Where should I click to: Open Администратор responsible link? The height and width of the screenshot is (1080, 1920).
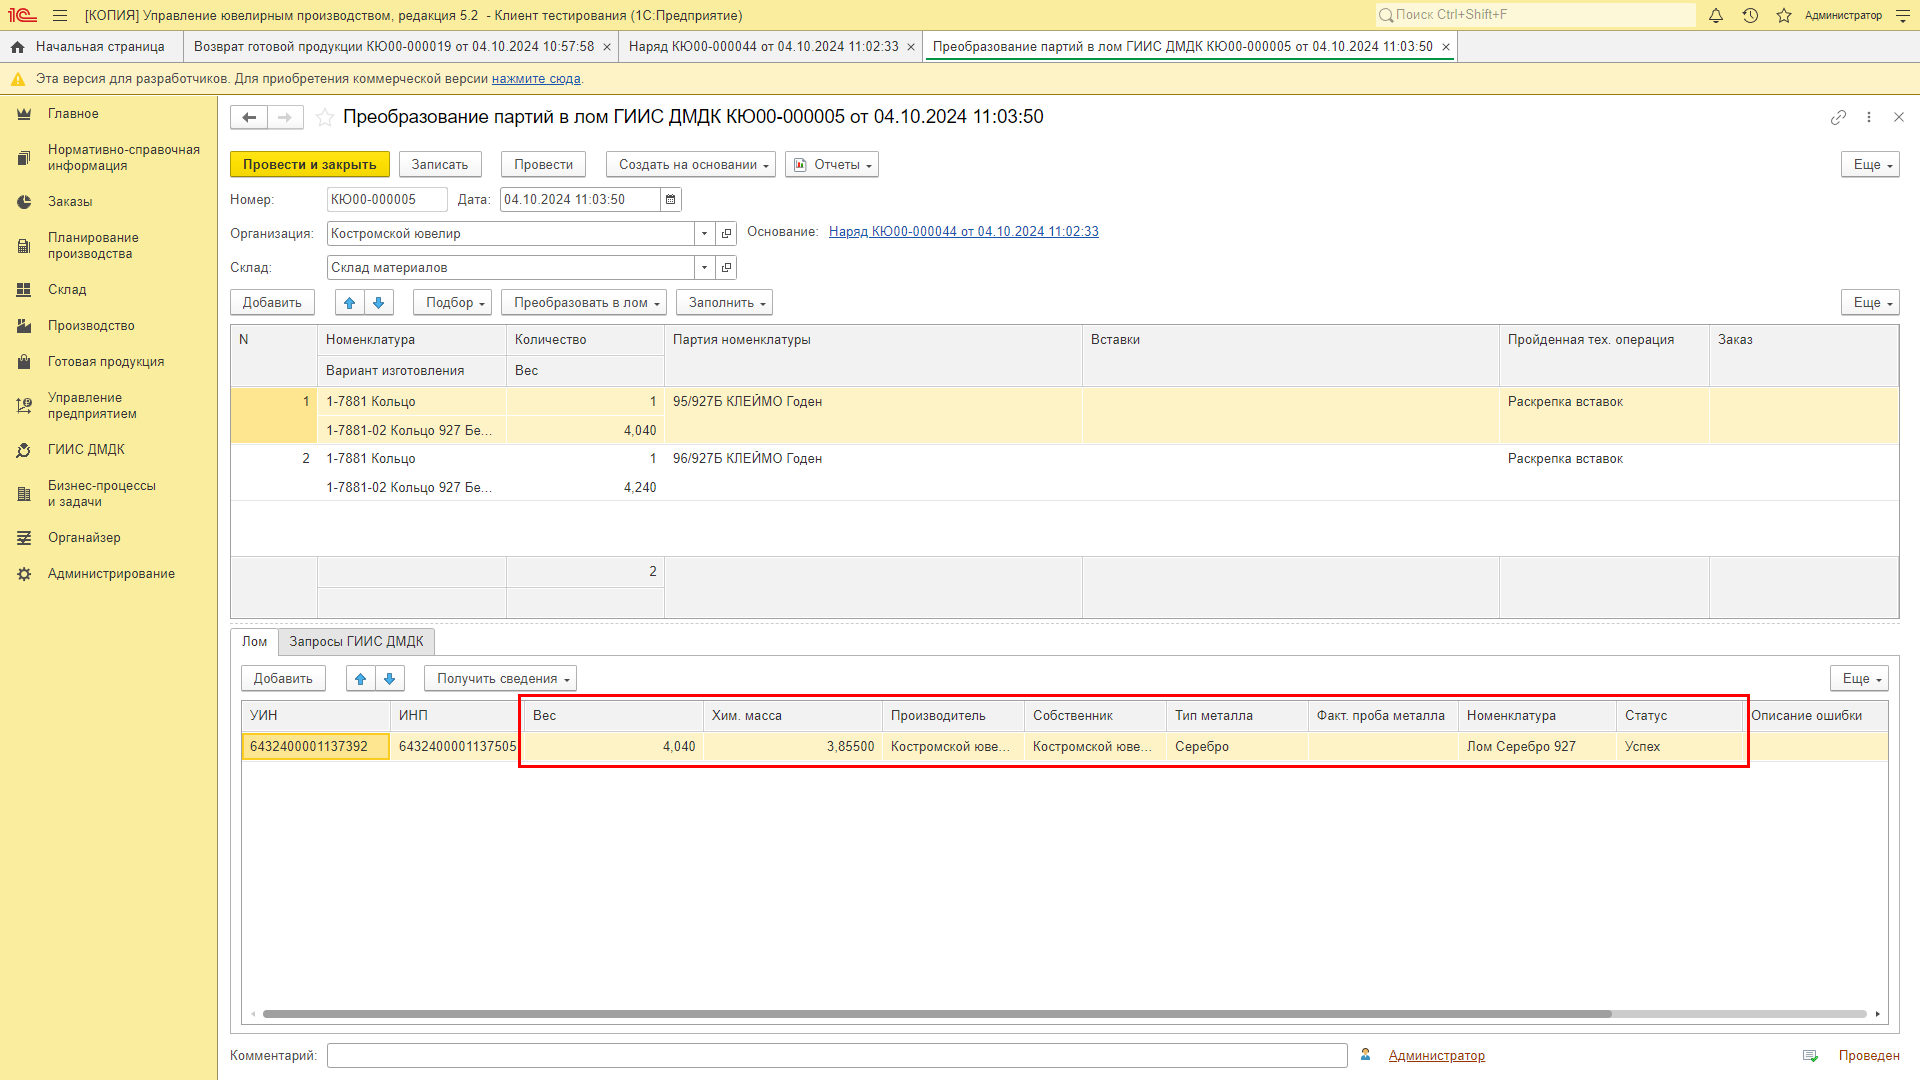tap(1437, 1056)
